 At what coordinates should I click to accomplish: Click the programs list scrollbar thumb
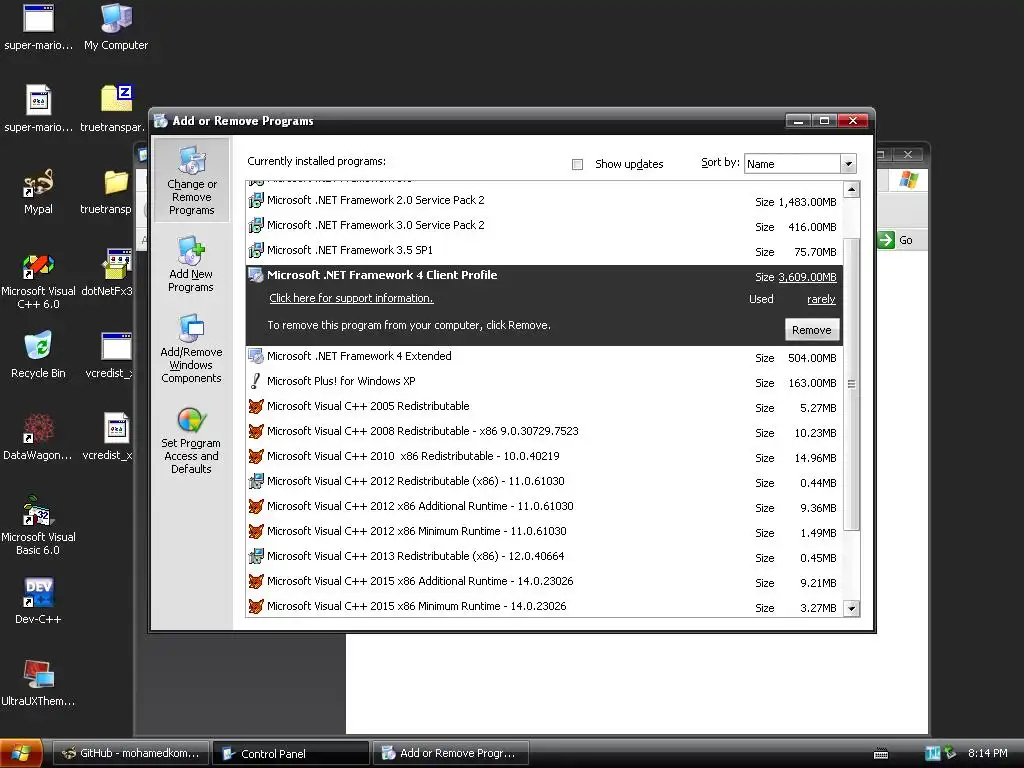(x=851, y=384)
